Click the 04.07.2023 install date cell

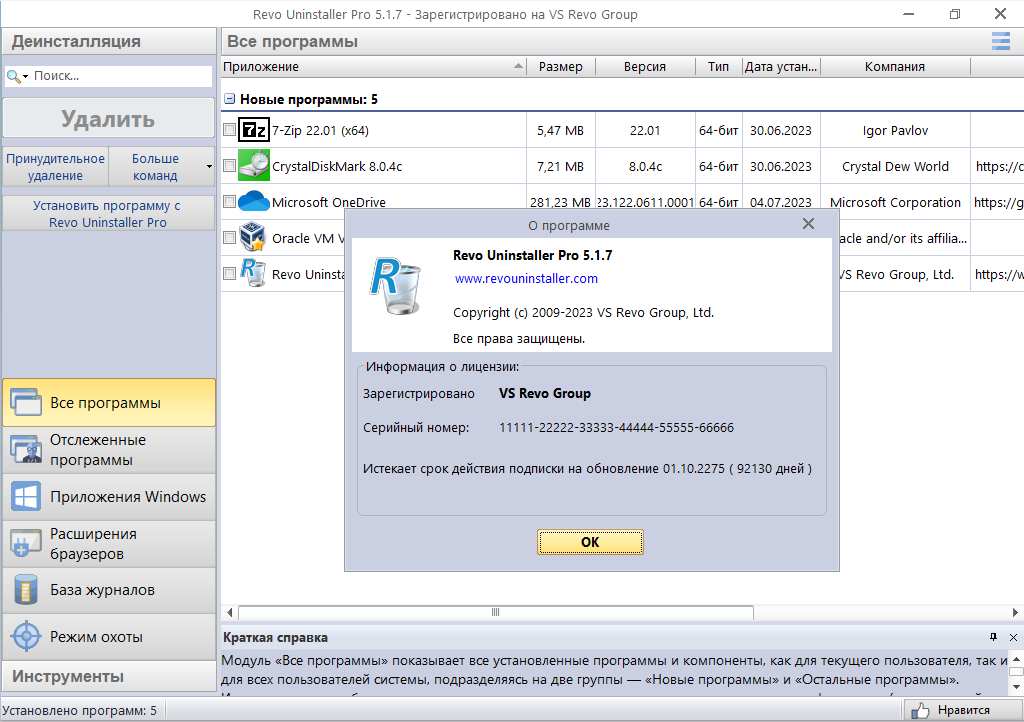[780, 201]
